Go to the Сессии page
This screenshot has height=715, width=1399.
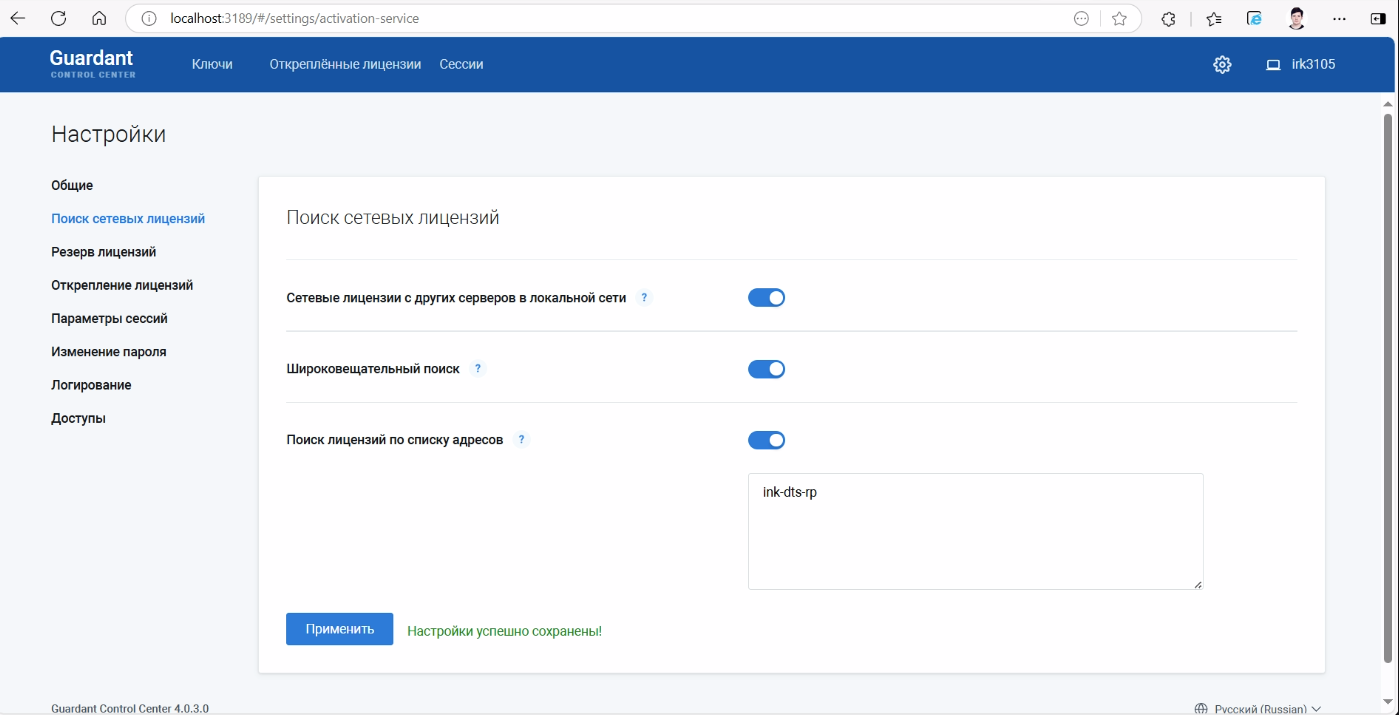point(461,64)
